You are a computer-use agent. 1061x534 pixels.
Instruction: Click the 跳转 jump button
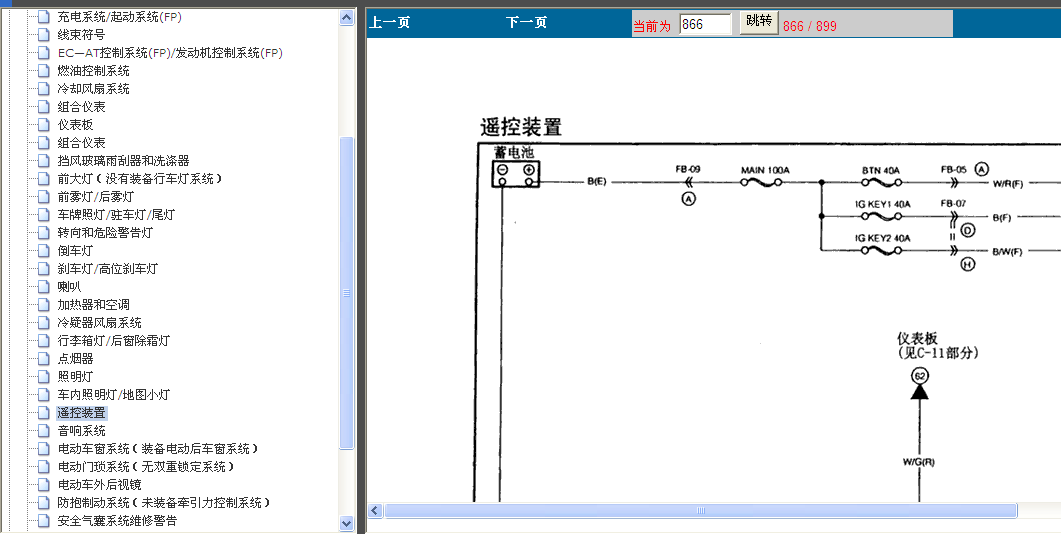(759, 22)
